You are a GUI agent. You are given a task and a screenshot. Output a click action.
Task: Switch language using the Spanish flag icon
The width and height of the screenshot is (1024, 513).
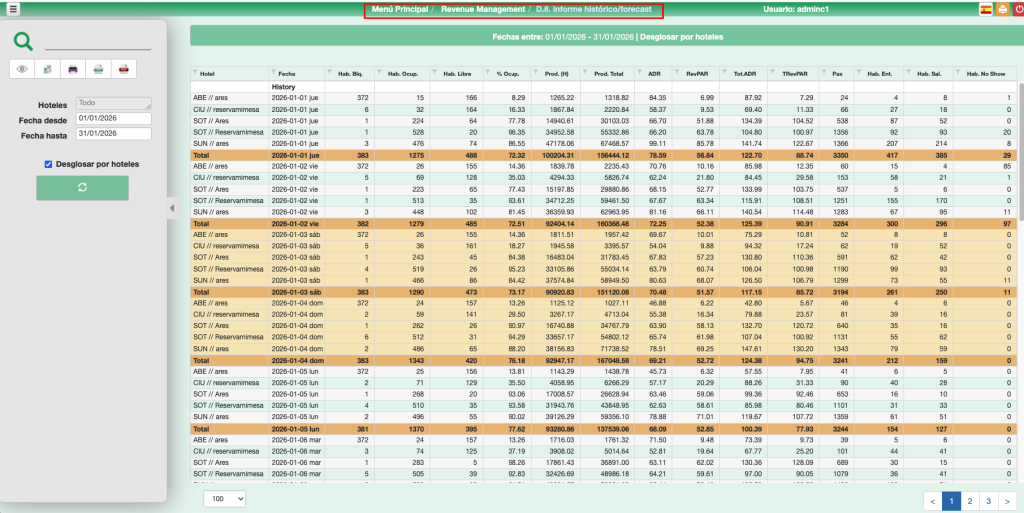coord(985,9)
